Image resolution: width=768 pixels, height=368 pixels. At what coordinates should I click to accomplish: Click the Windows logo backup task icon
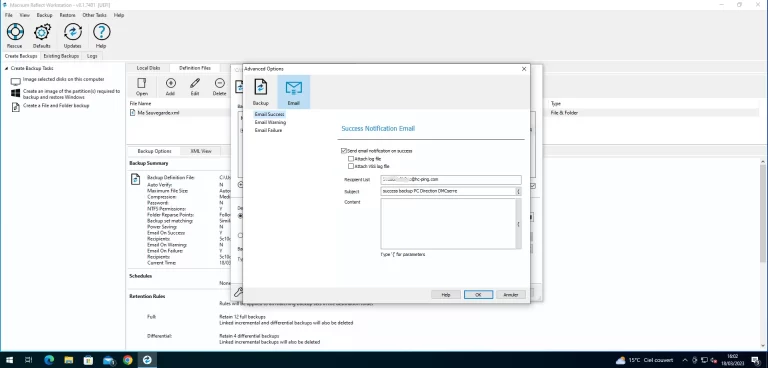(x=16, y=93)
